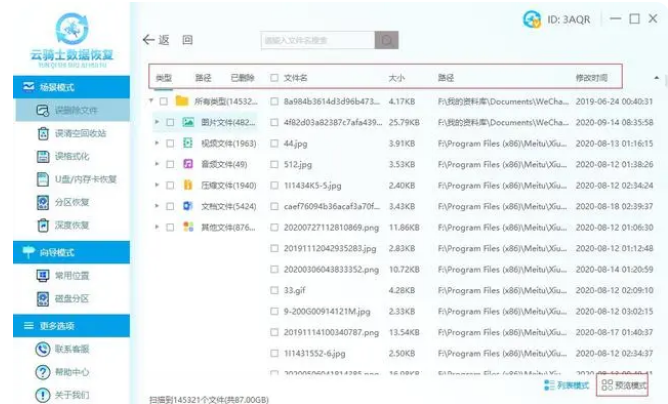Expand the 视频文件 tree node
668x404 pixels.
click(157, 143)
